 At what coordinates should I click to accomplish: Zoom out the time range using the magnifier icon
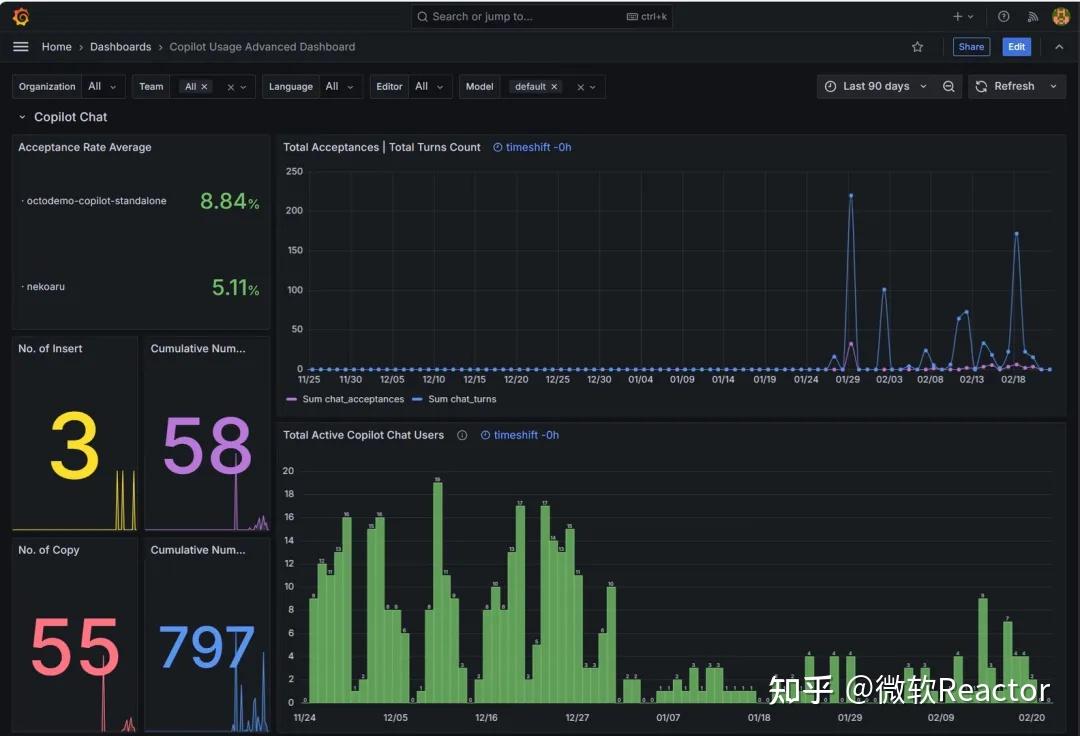pyautogui.click(x=948, y=86)
